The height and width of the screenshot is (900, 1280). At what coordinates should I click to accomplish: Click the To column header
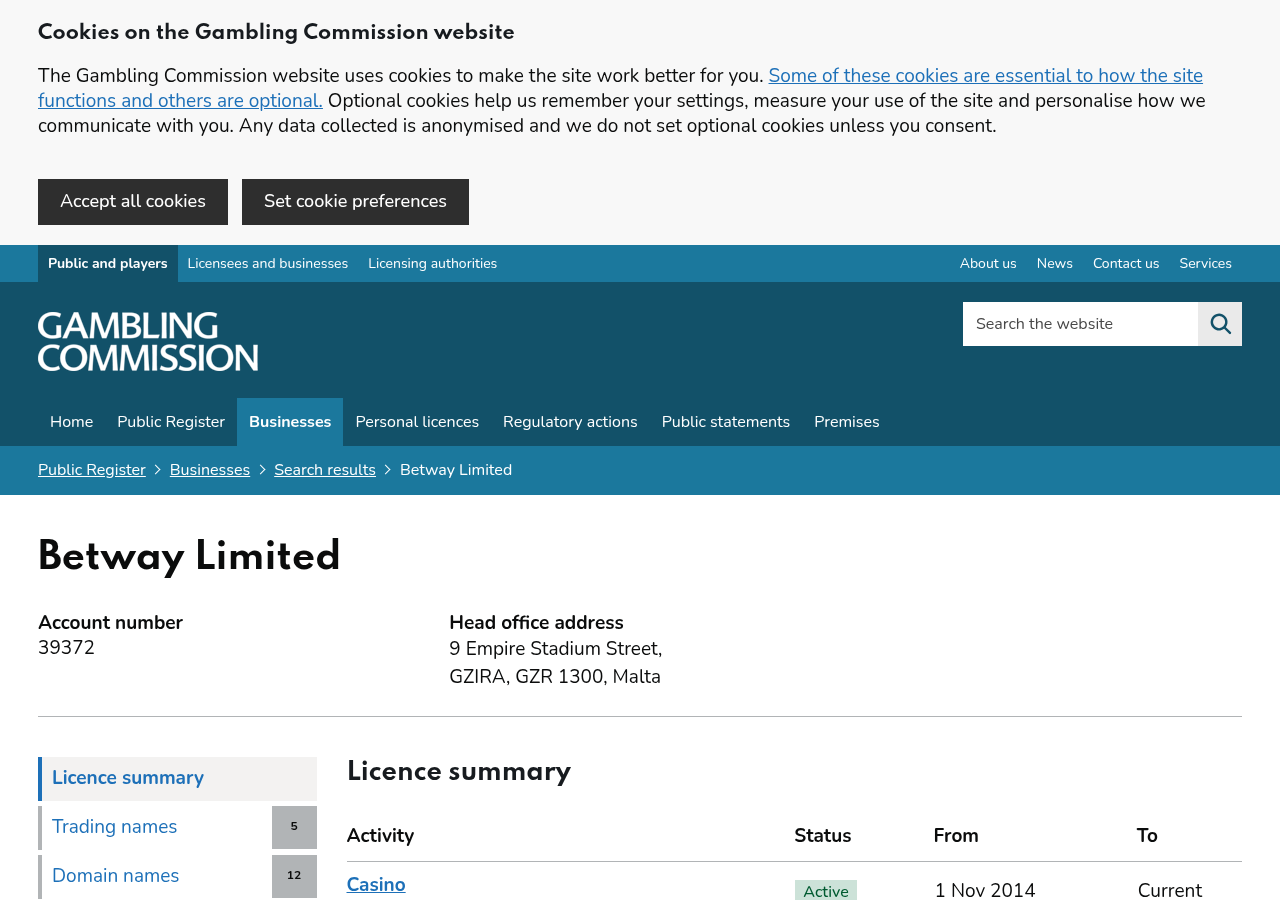pyautogui.click(x=1147, y=836)
